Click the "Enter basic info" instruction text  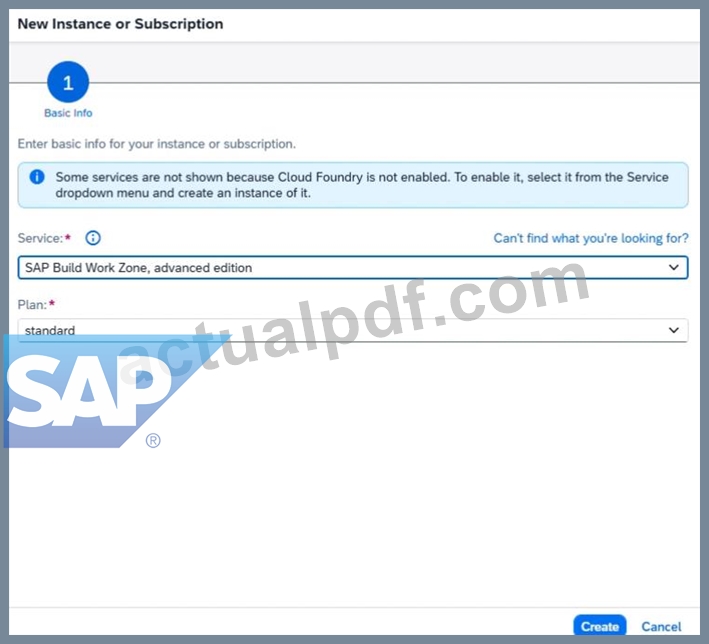[x=156, y=144]
